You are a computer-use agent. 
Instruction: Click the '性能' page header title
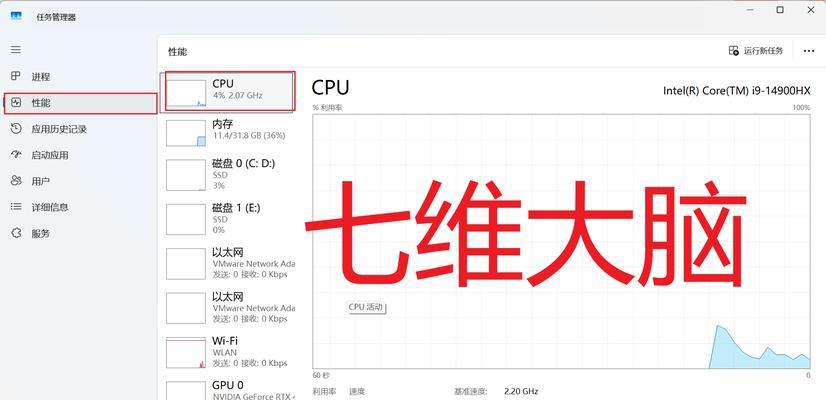(x=178, y=52)
